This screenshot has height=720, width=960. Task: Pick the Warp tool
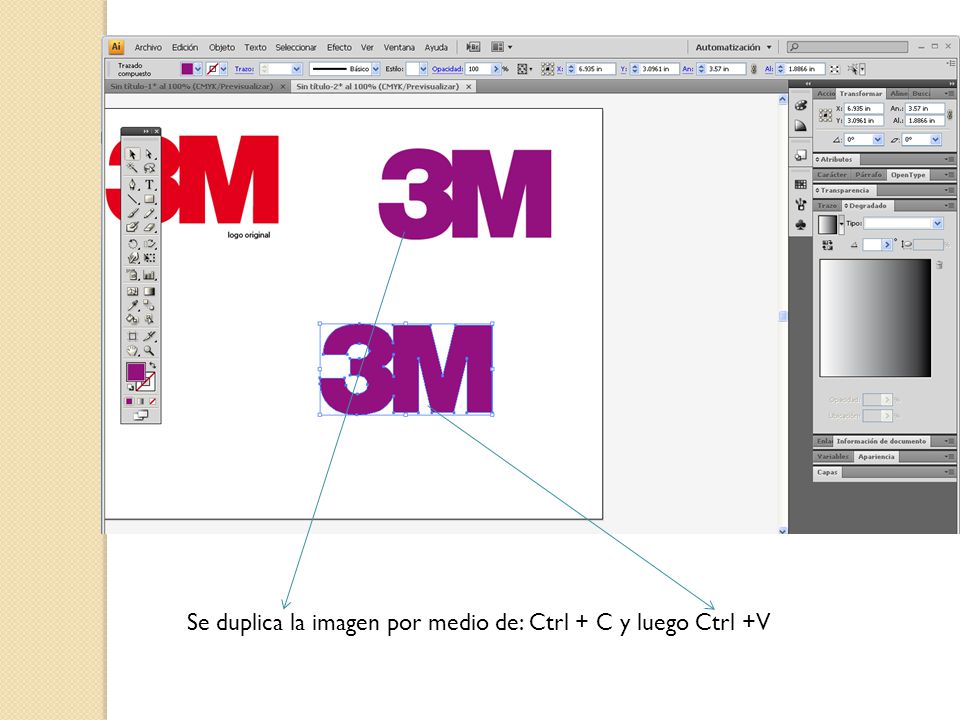click(132, 258)
